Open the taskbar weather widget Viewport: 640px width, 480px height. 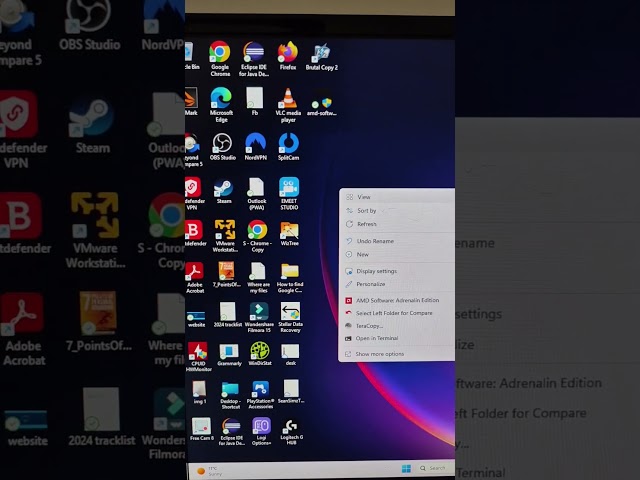(x=209, y=471)
